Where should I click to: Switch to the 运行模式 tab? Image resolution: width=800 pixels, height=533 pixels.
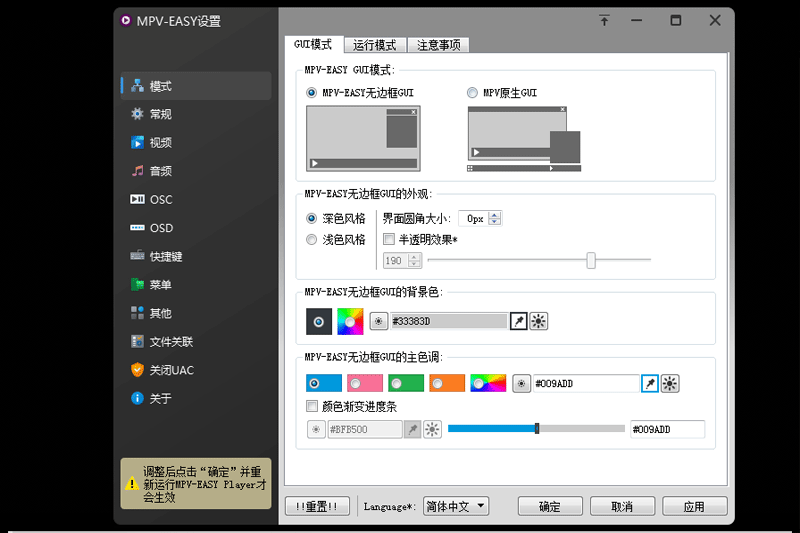(374, 45)
